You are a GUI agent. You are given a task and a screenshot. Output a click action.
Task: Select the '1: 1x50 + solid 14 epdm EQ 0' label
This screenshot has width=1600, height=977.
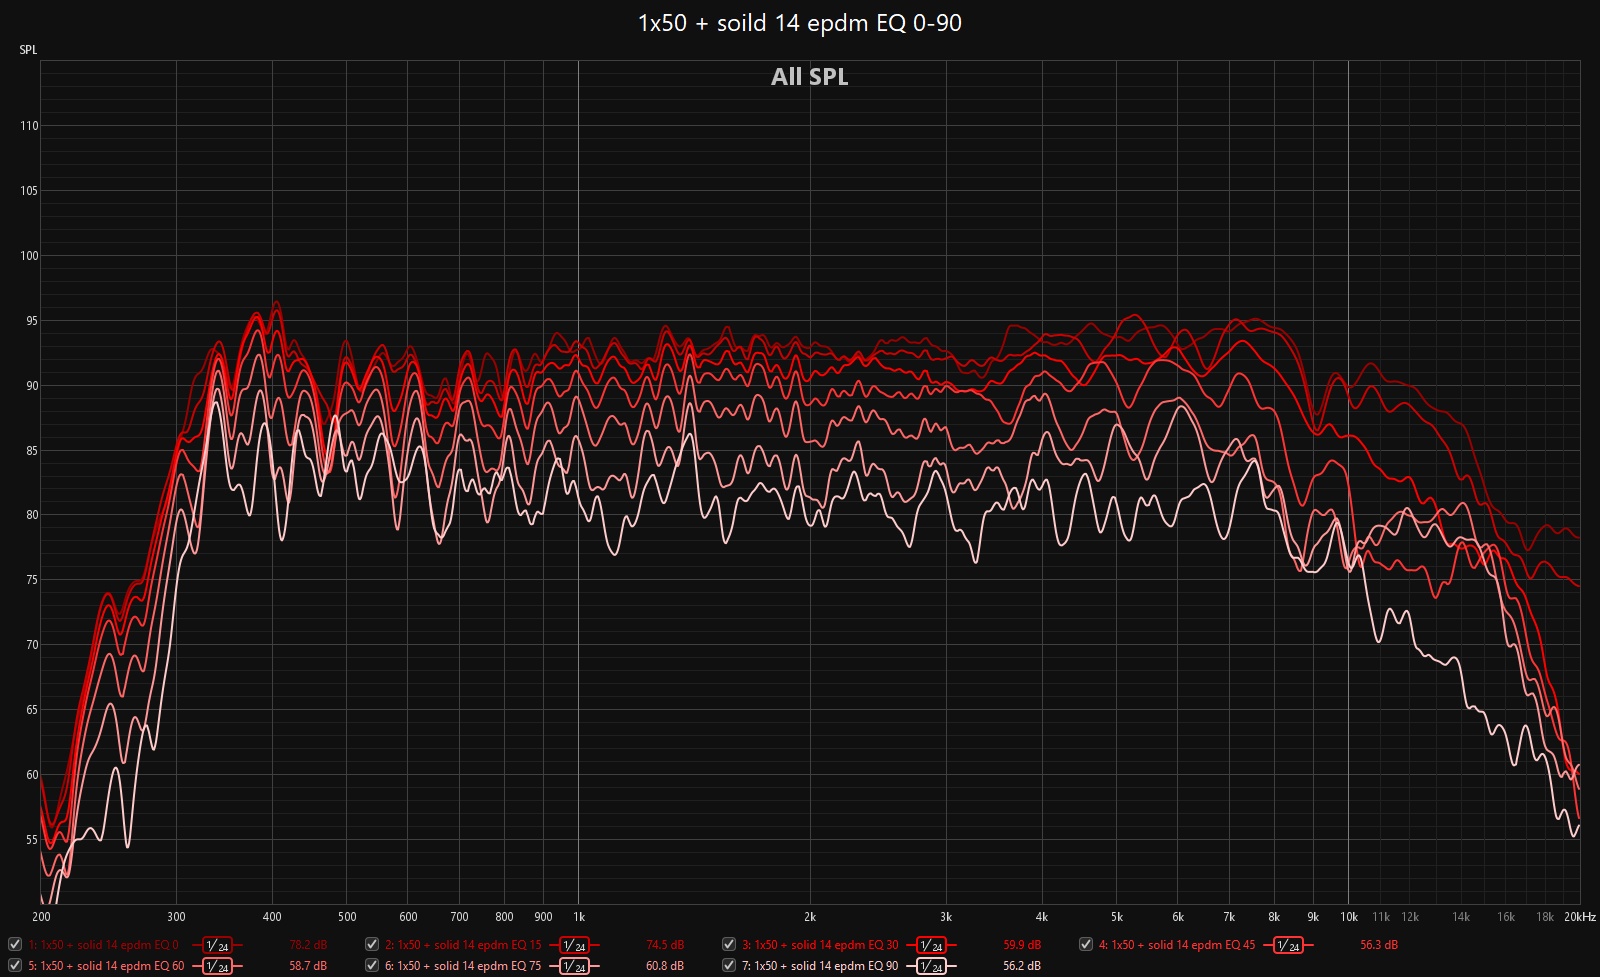tap(103, 945)
